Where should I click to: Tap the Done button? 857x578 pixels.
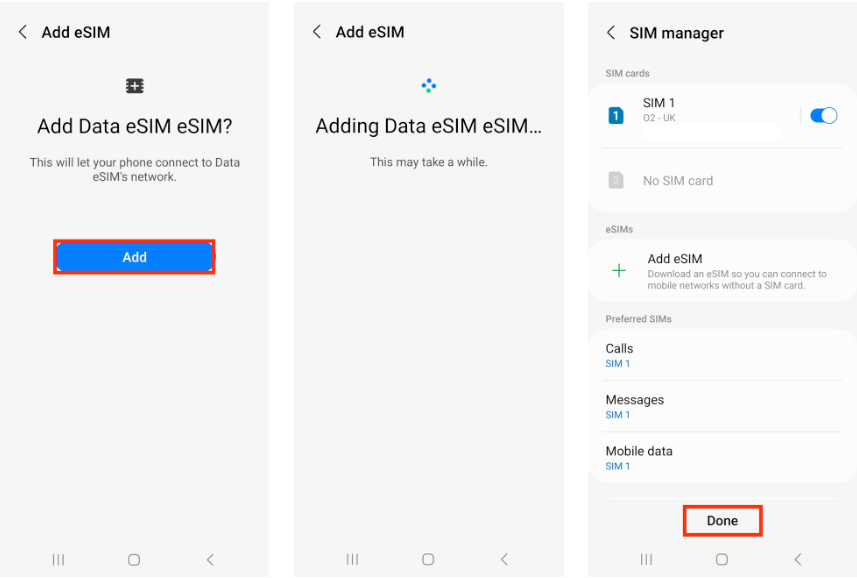tap(722, 521)
